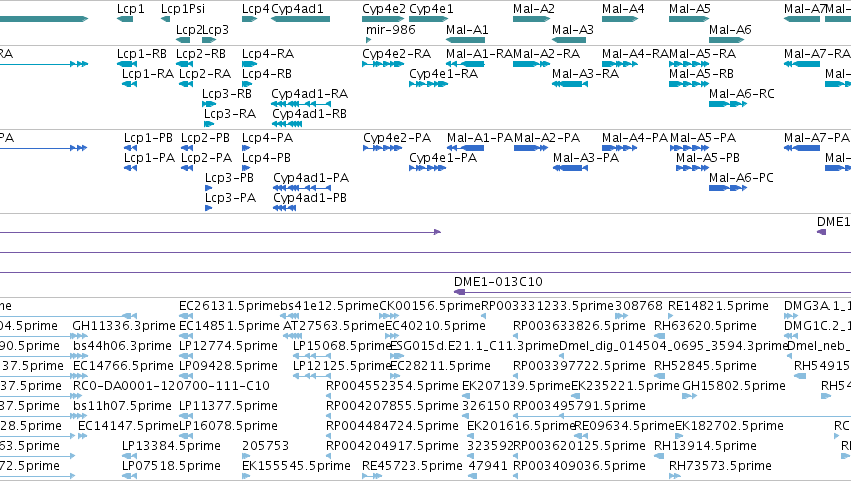851x481 pixels.
Task: Click protein Mal-A5-PB
Action: [x=693, y=168]
